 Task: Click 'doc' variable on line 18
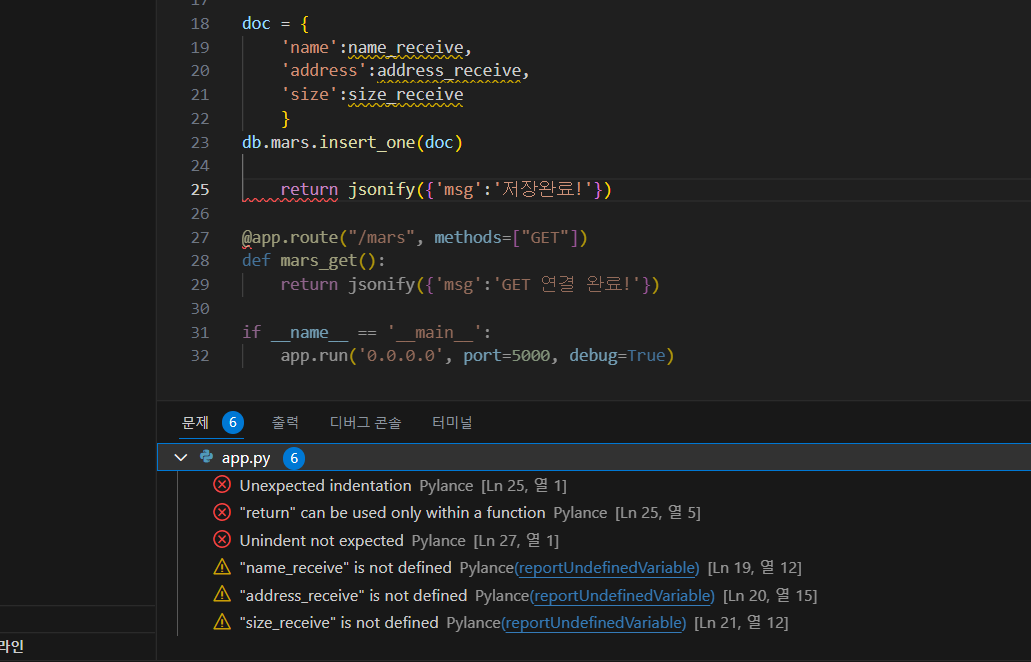[x=256, y=24]
